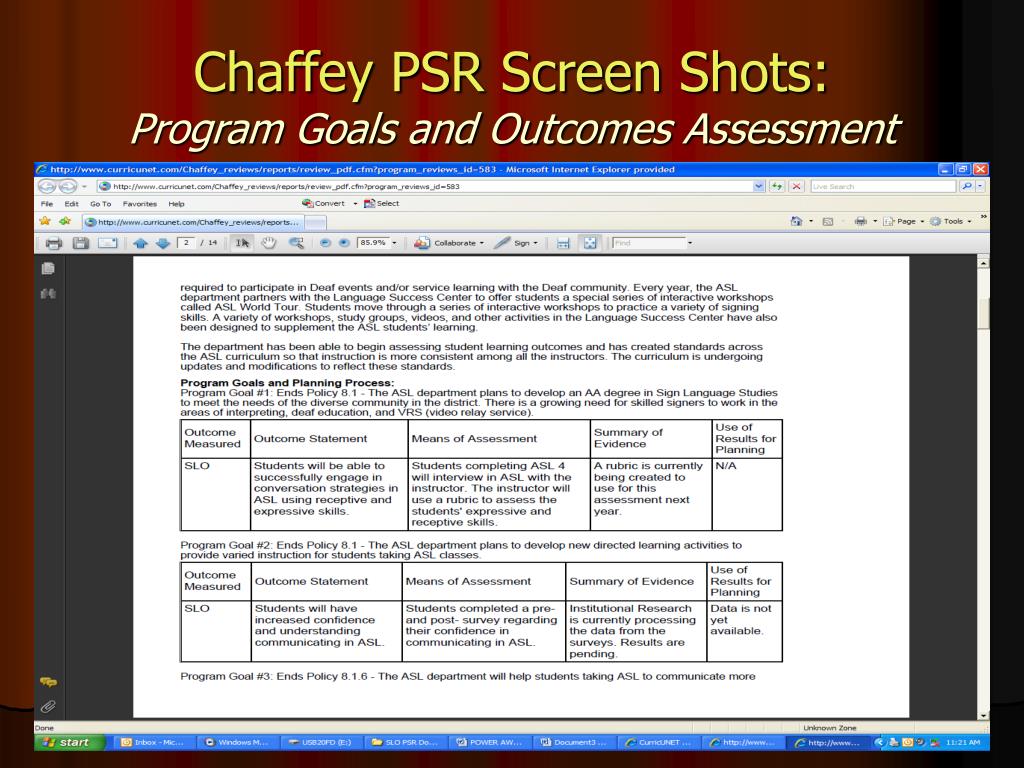Click the address bar URL field
The width and height of the screenshot is (1024, 768).
424,186
